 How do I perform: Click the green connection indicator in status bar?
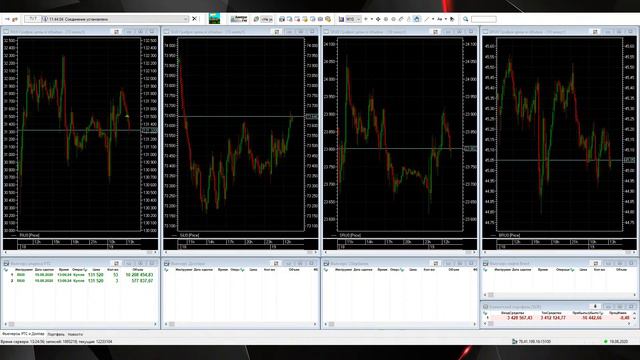coord(606,341)
